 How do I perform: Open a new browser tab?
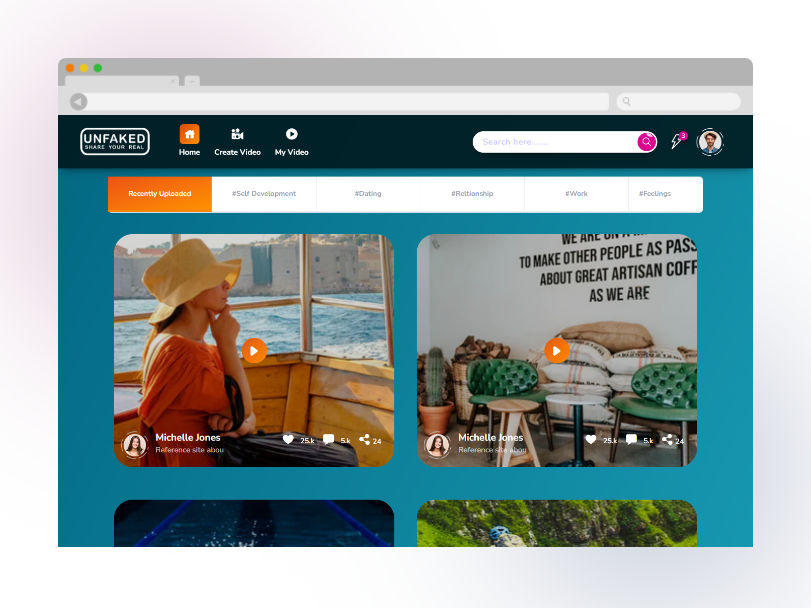pyautogui.click(x=192, y=81)
